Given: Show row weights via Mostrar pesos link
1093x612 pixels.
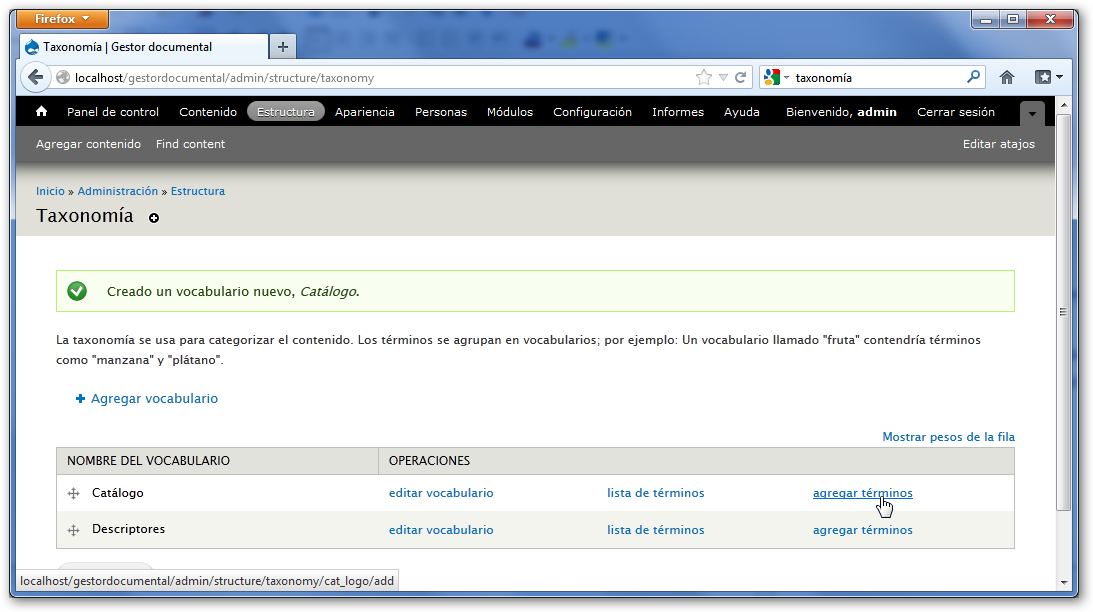Looking at the screenshot, I should (x=948, y=437).
